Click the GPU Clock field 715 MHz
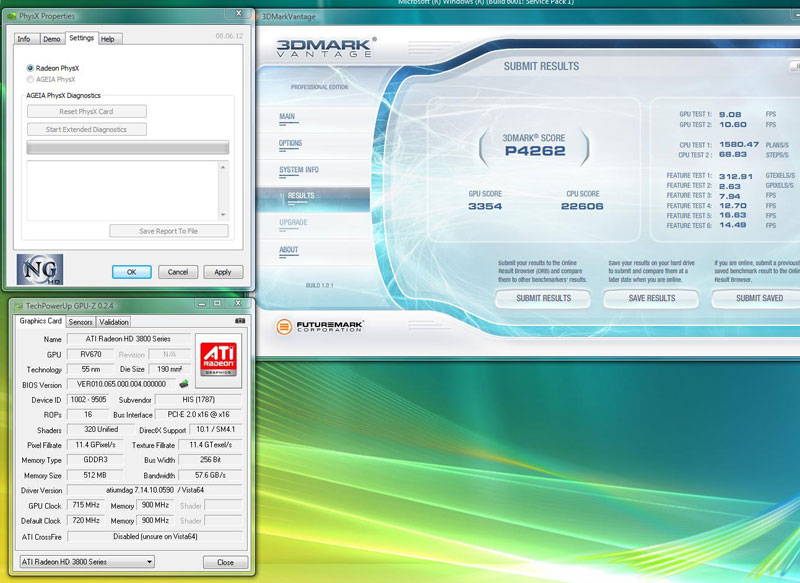The width and height of the screenshot is (800, 583). [86, 505]
